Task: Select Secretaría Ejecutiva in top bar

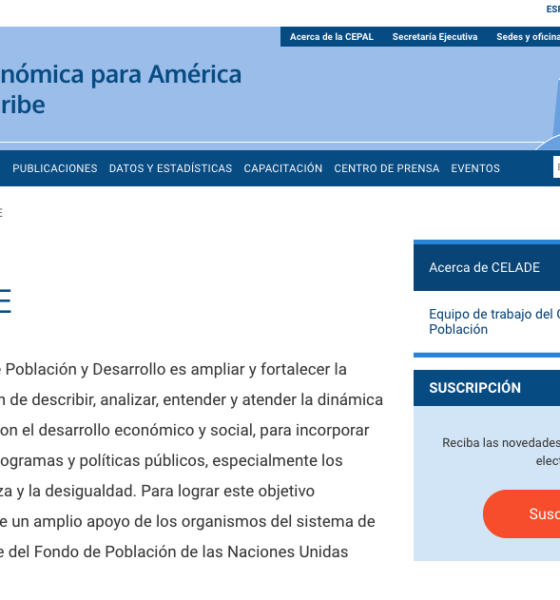Action: 435,37
